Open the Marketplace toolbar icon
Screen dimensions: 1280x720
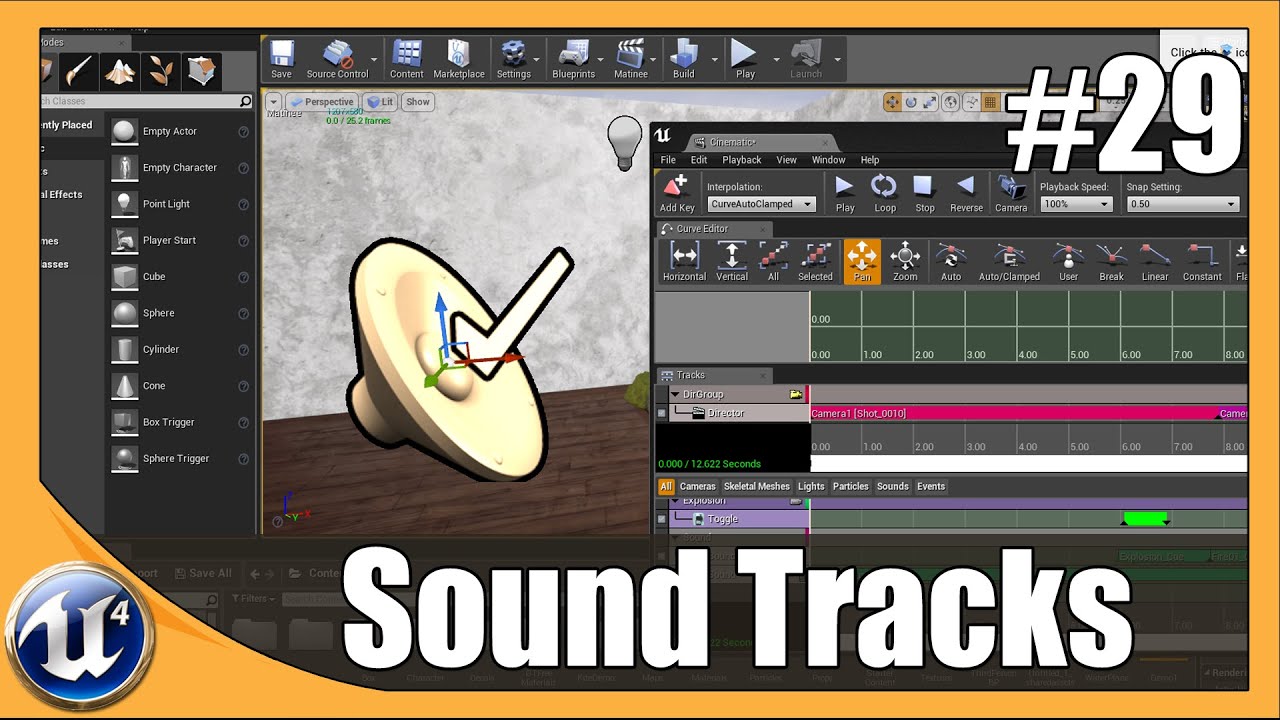coord(458,59)
